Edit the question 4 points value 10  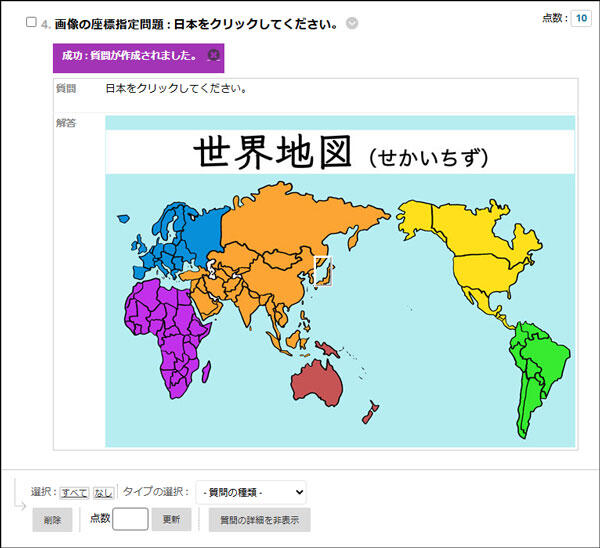point(581,18)
